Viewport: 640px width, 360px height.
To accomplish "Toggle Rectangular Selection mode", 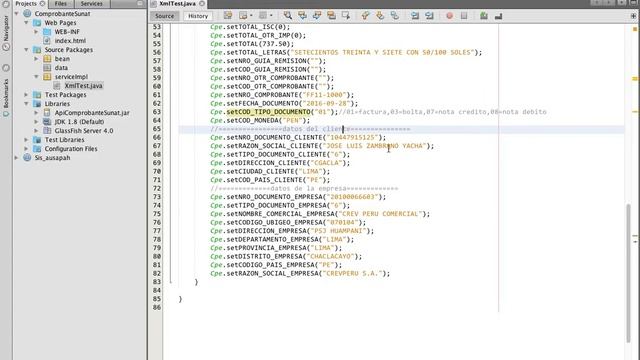I will [x=346, y=16].
